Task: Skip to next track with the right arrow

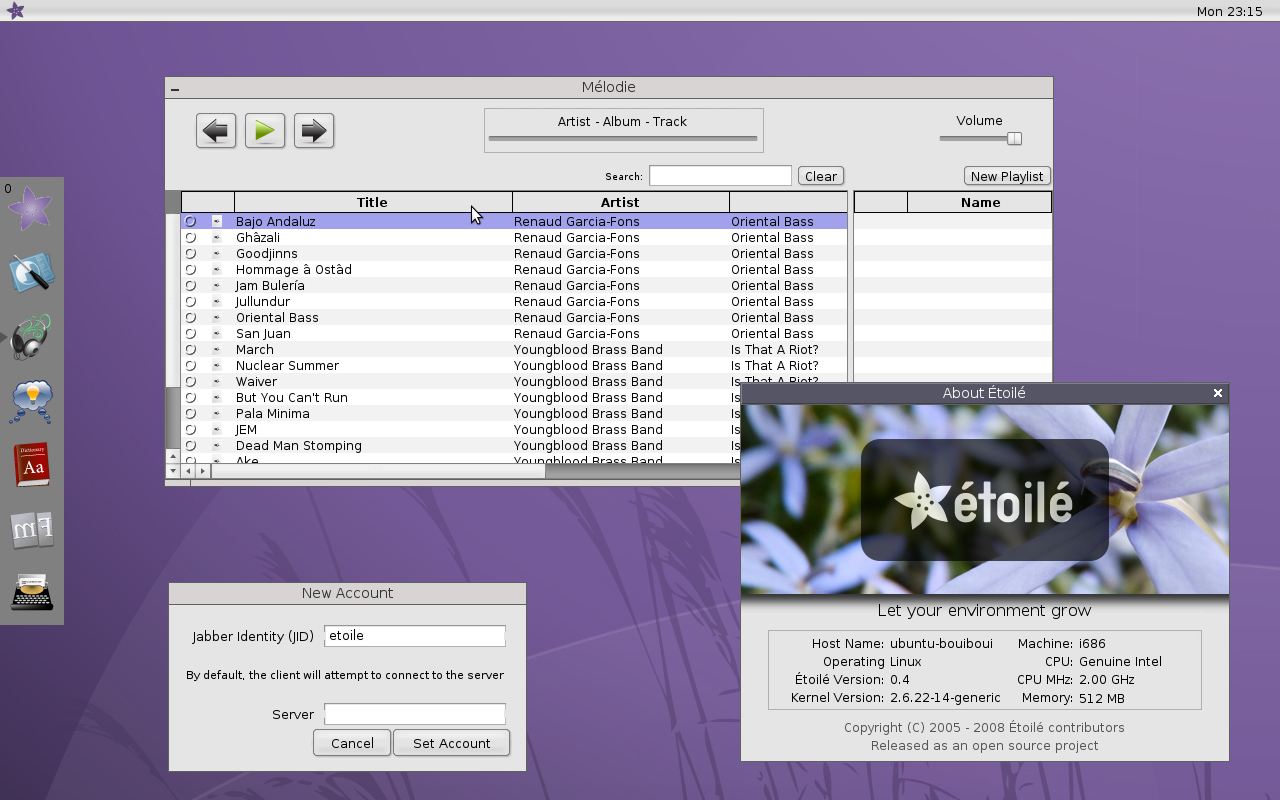Action: tap(314, 131)
